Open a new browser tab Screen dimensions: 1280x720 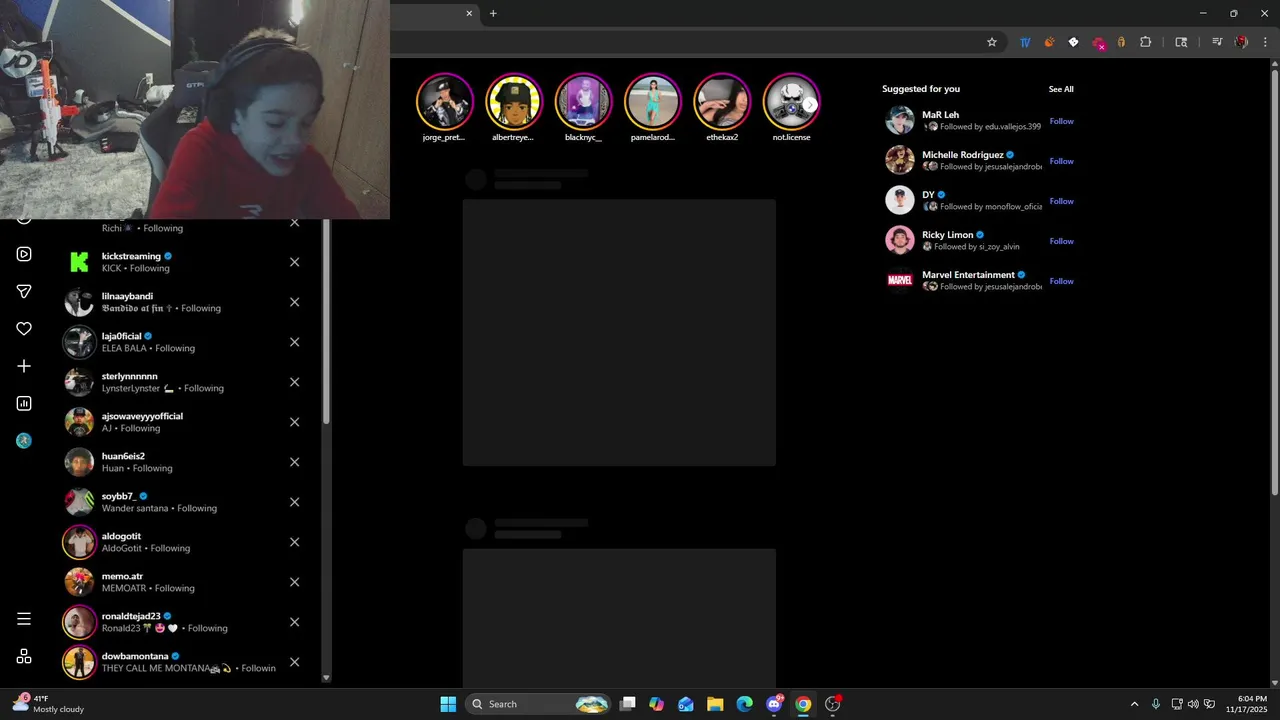(493, 13)
